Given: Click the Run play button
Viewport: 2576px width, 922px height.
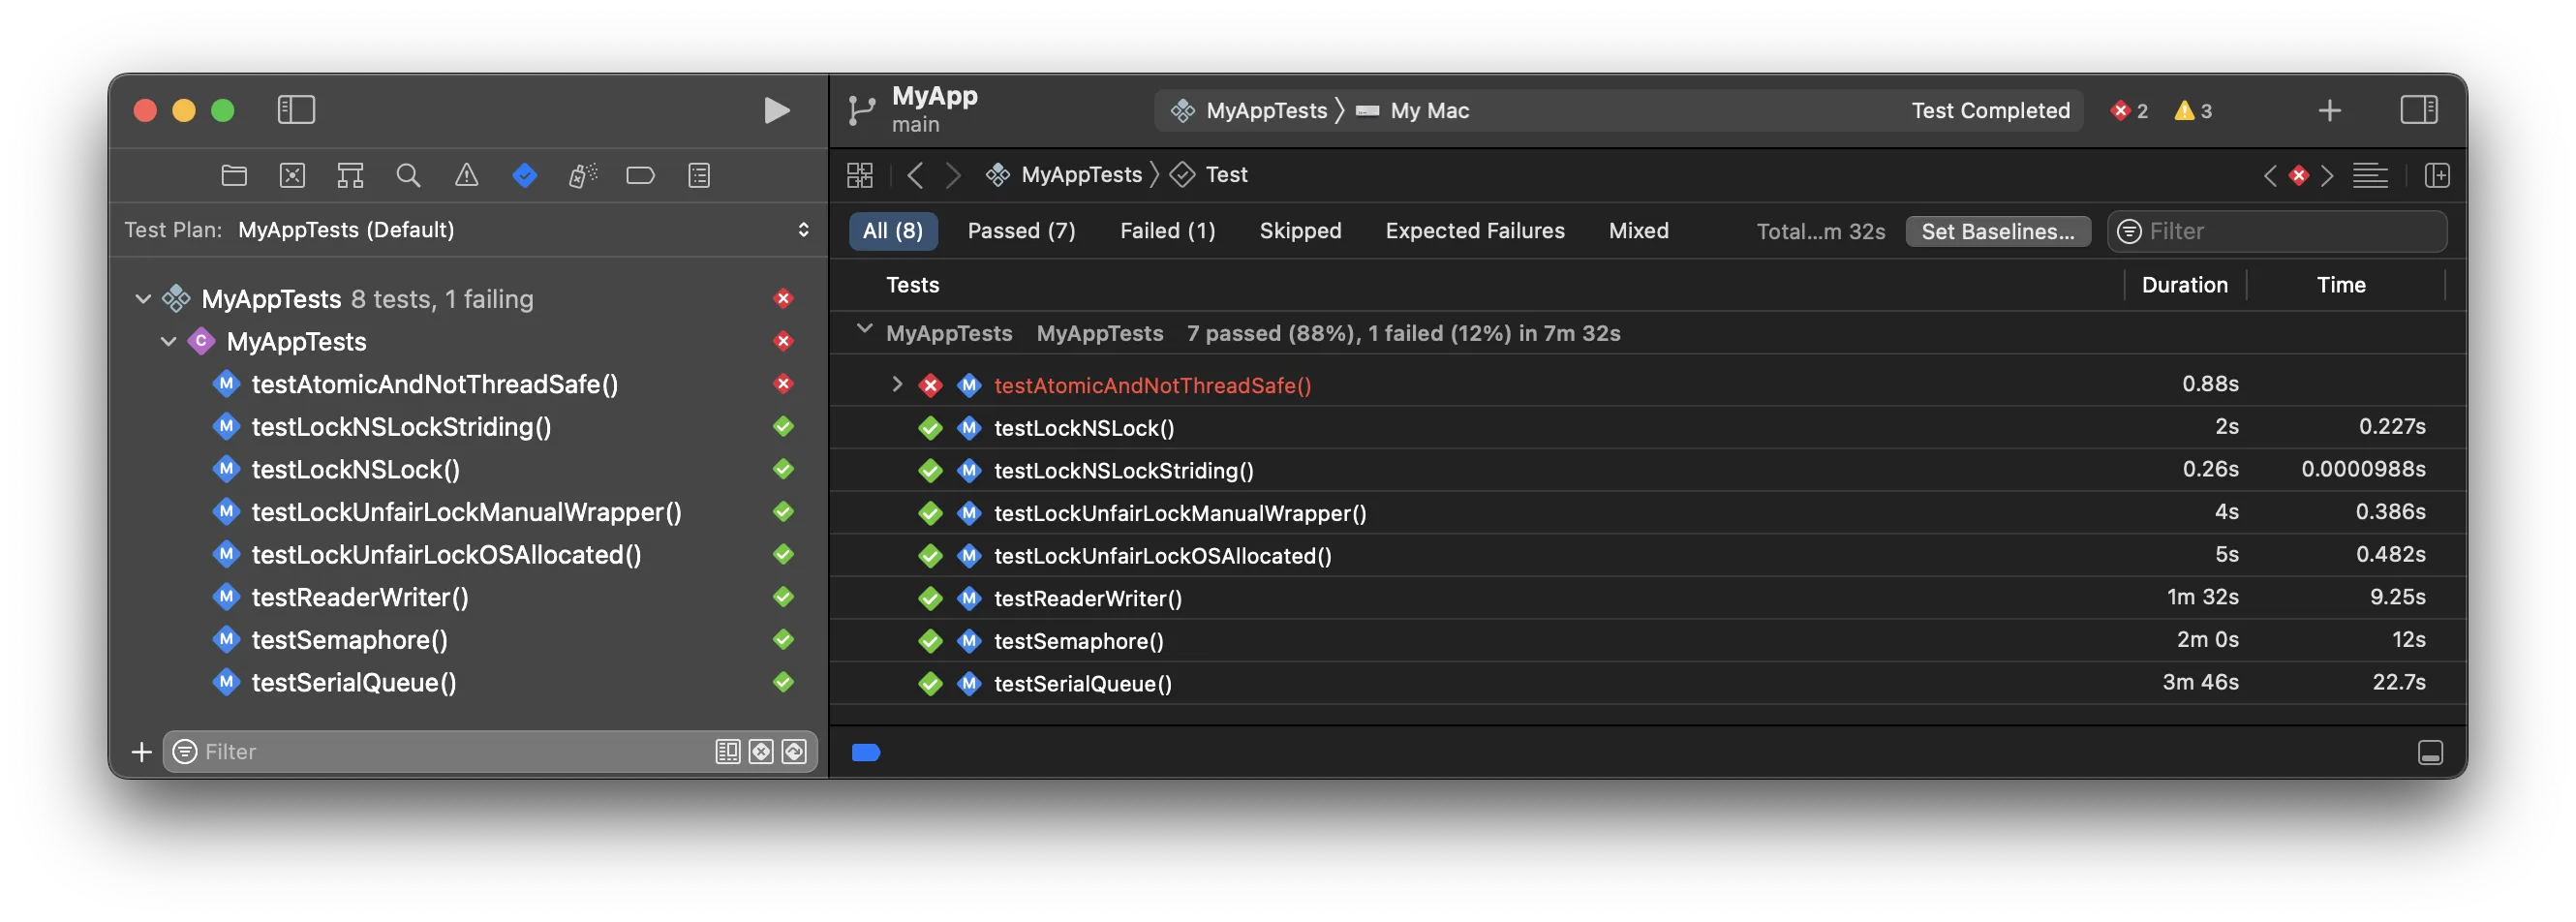Looking at the screenshot, I should coord(776,110).
